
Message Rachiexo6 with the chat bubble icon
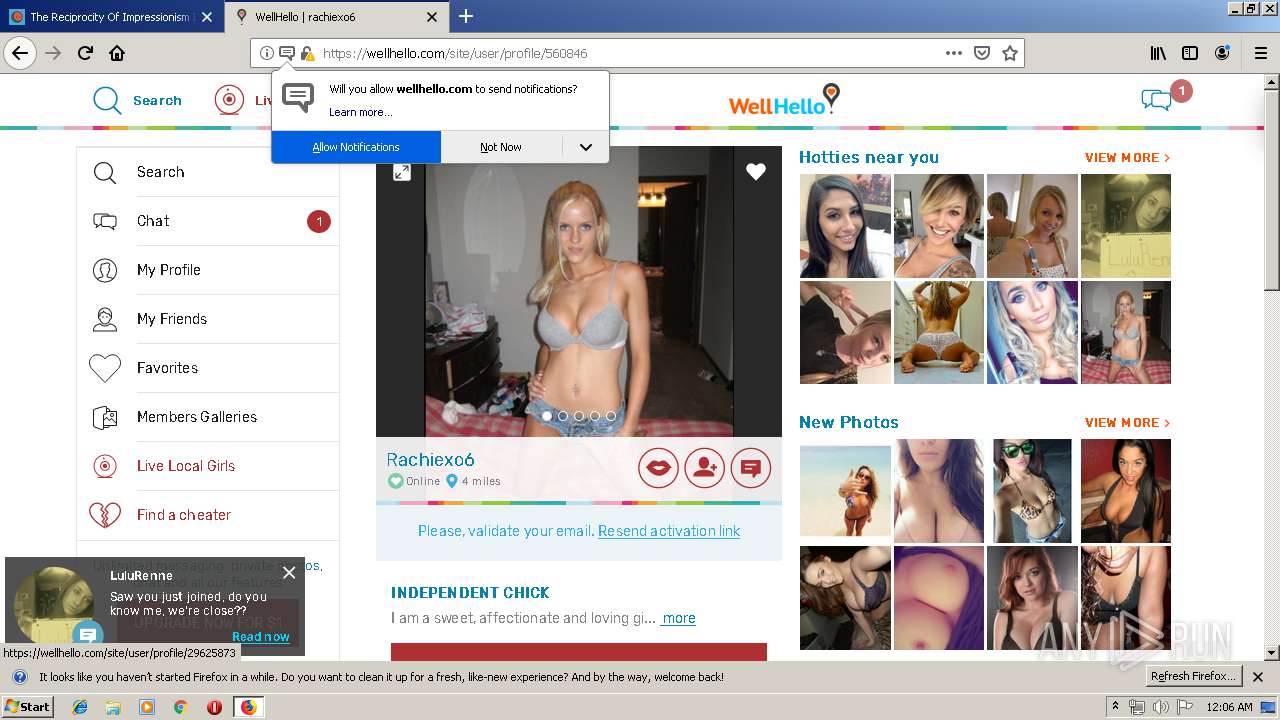click(x=751, y=467)
